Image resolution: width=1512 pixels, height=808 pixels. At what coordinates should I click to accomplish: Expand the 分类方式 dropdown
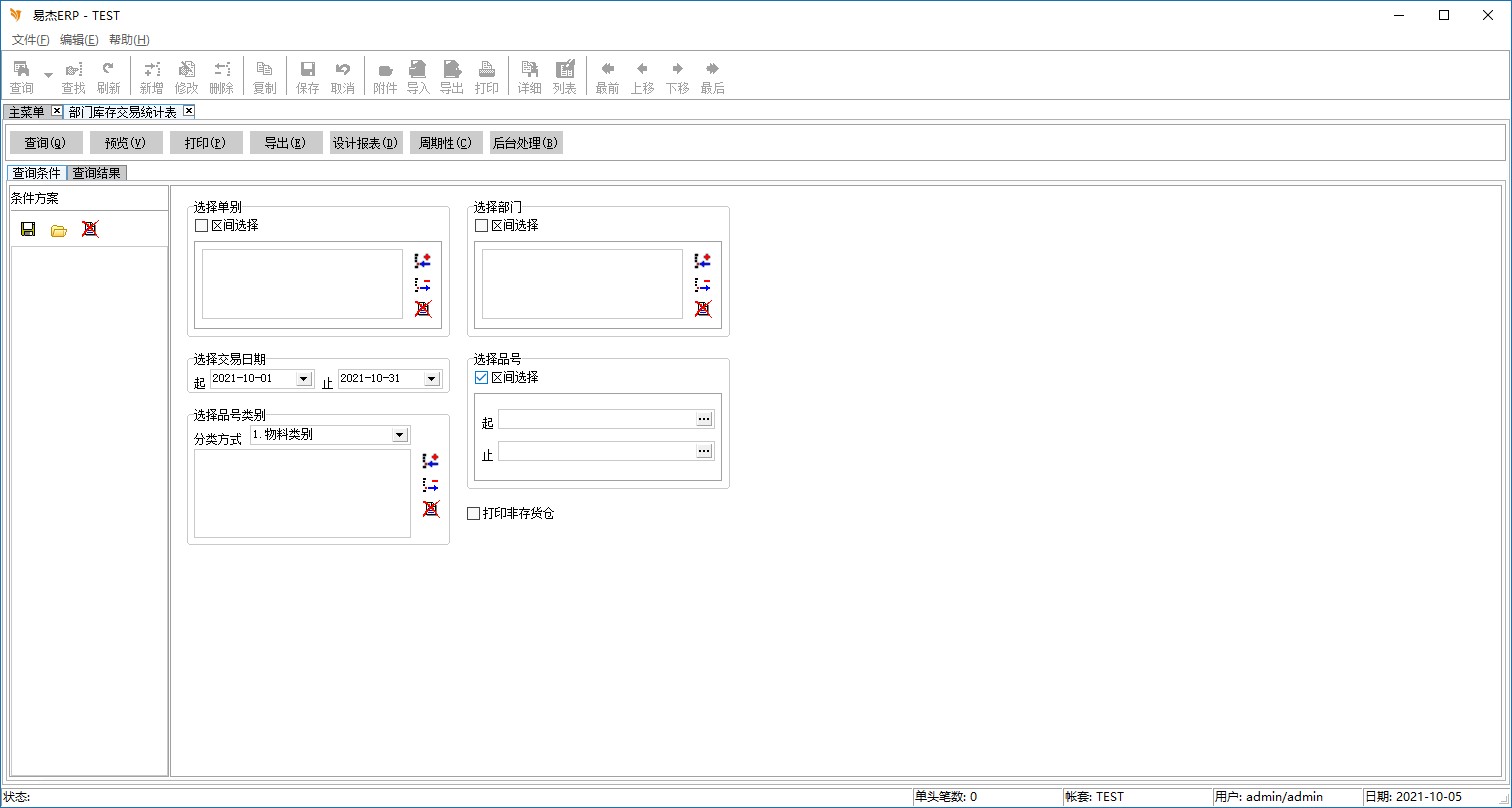[400, 435]
